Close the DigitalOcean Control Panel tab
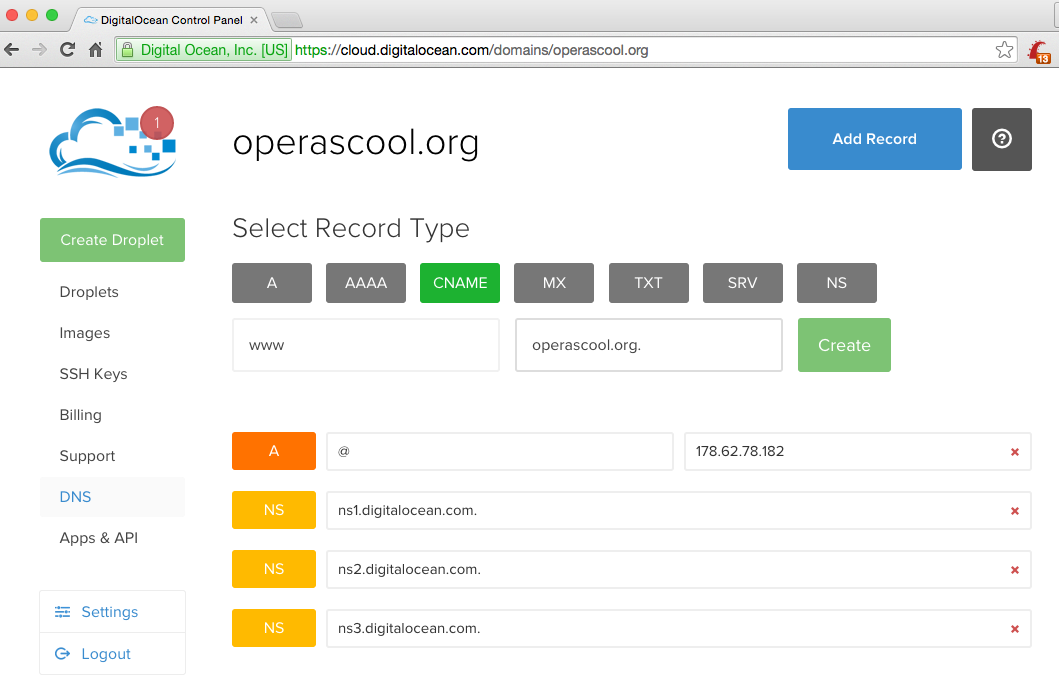 click(x=254, y=20)
